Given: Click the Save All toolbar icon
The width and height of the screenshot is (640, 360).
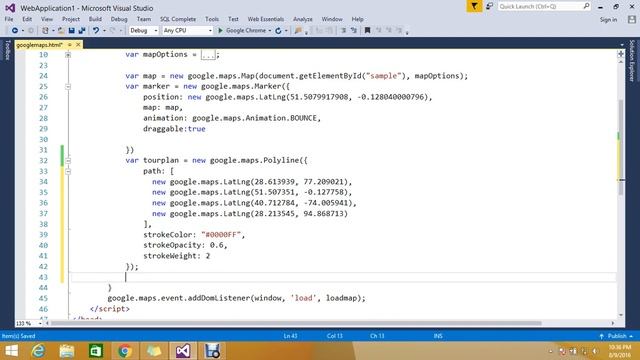Looking at the screenshot, I should [x=82, y=31].
